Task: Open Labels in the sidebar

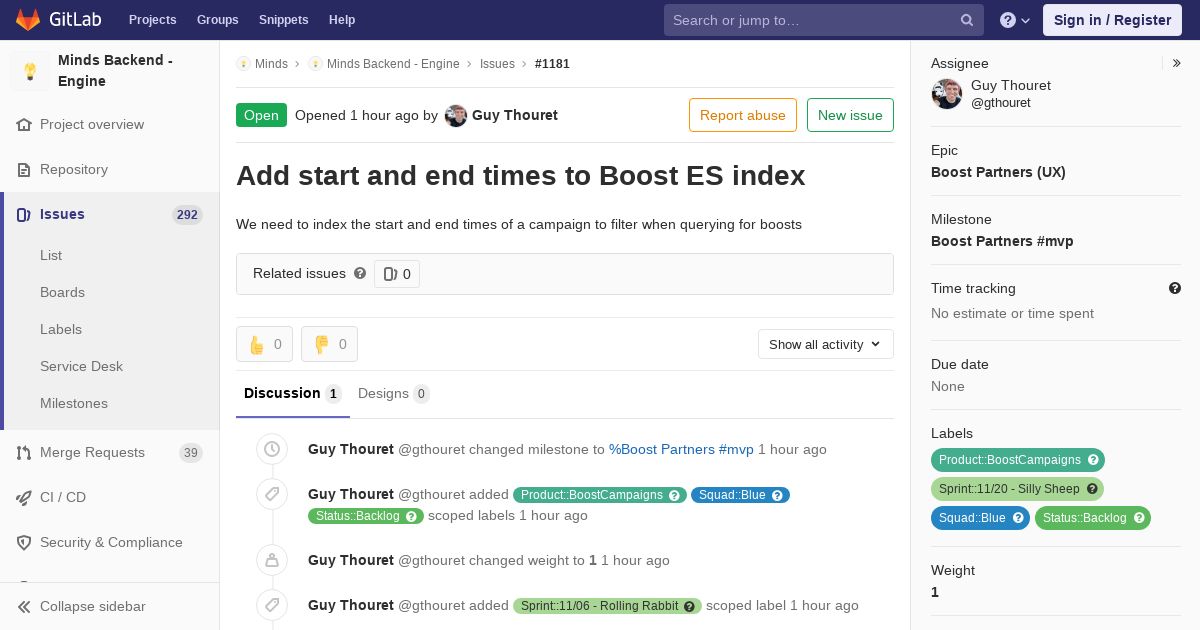Action: pos(61,330)
